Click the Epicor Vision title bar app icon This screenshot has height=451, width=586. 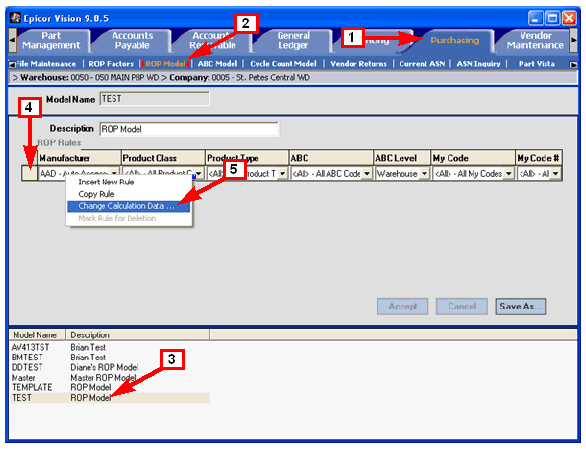[15, 18]
